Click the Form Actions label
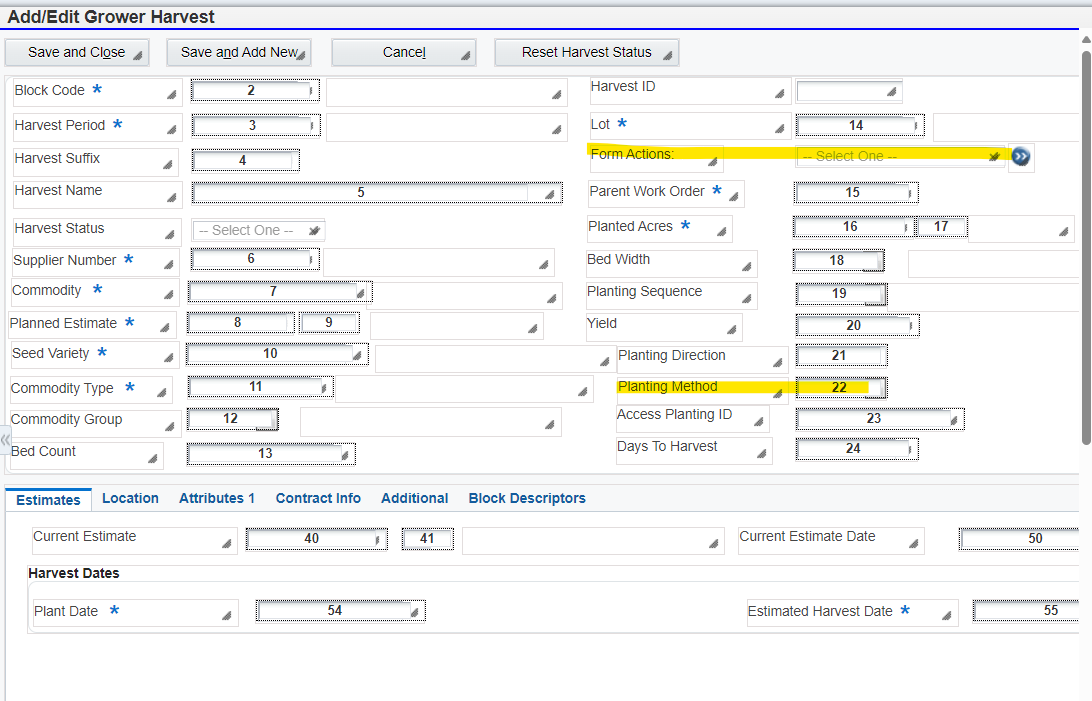This screenshot has height=701, width=1092. pos(632,154)
